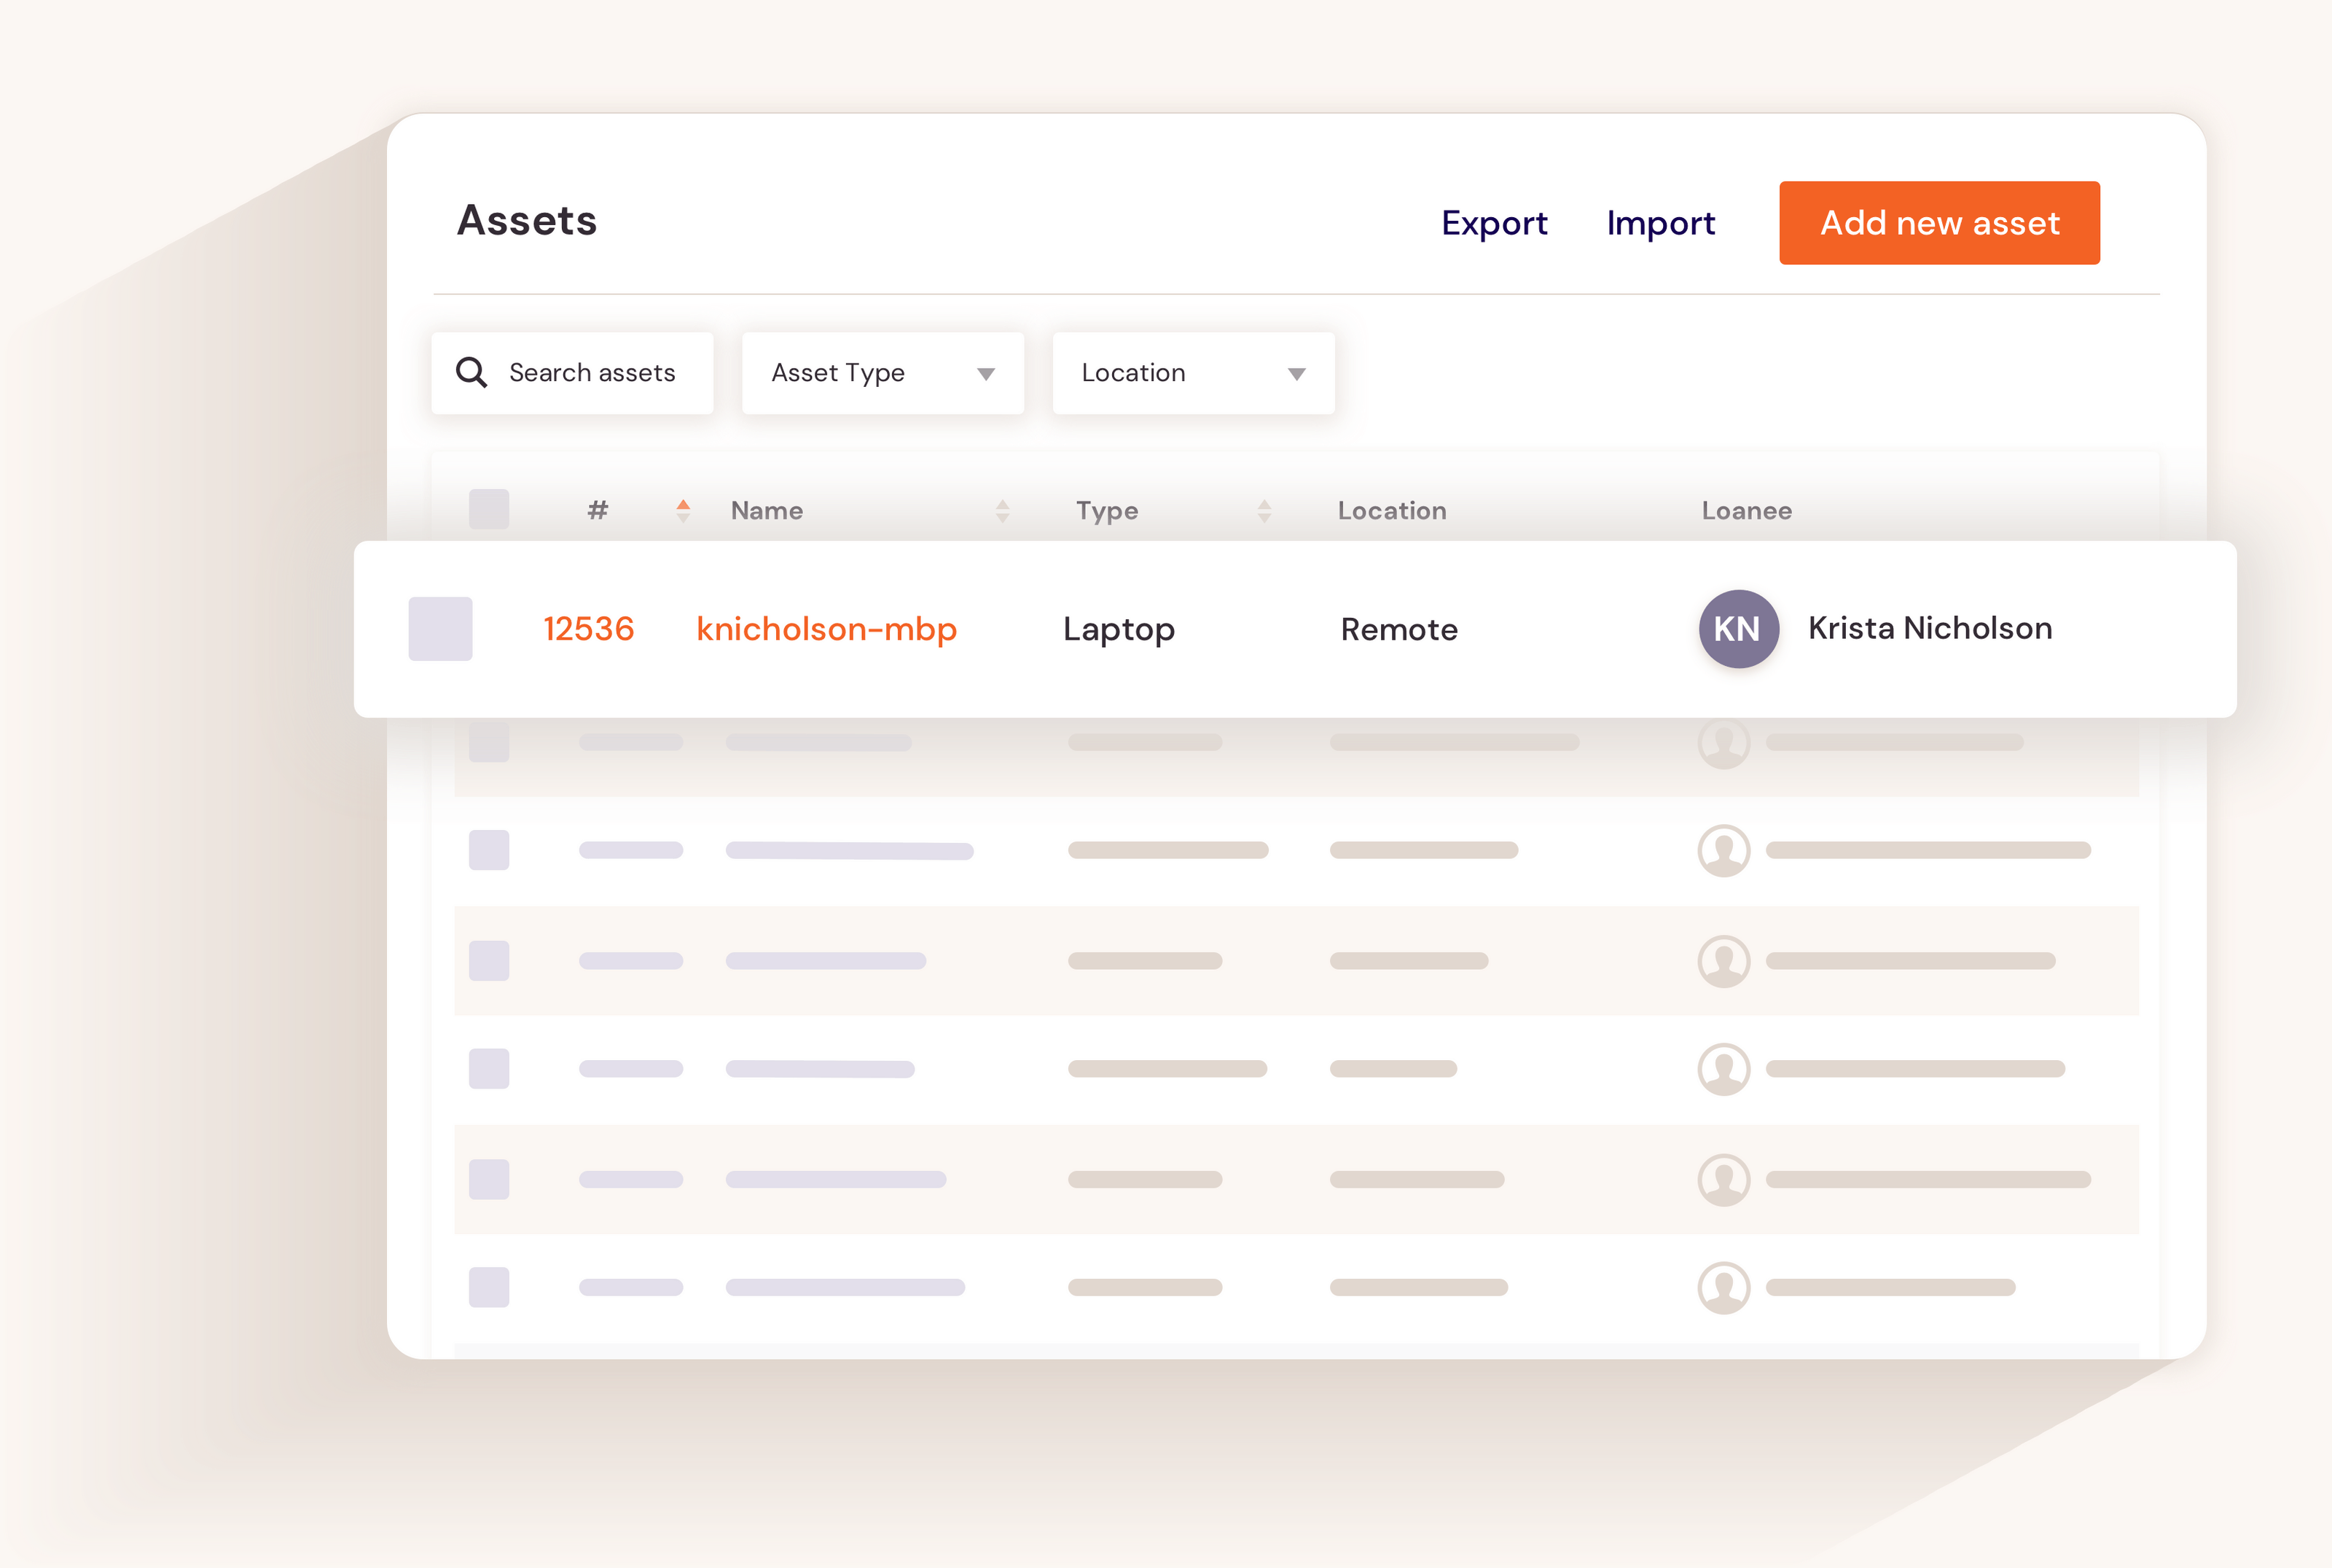Click the search magnifier icon

471,373
